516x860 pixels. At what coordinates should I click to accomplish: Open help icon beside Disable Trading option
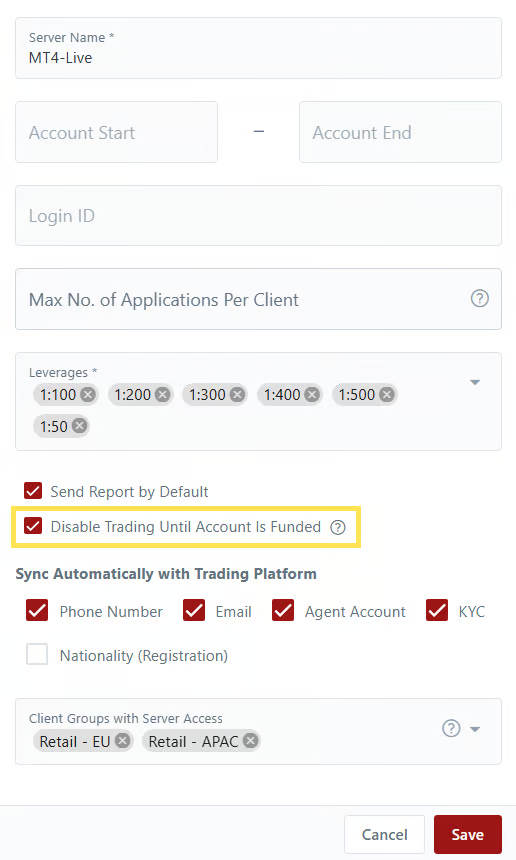click(338, 527)
